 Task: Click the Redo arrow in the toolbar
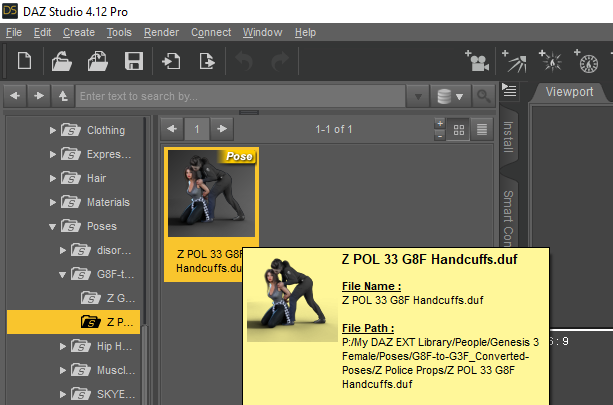[x=280, y=61]
